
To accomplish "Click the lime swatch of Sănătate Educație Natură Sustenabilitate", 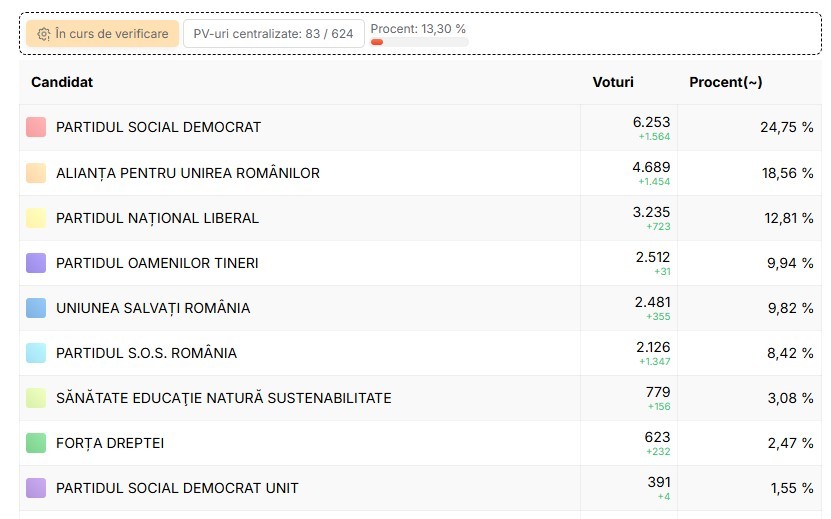I will 36,398.
